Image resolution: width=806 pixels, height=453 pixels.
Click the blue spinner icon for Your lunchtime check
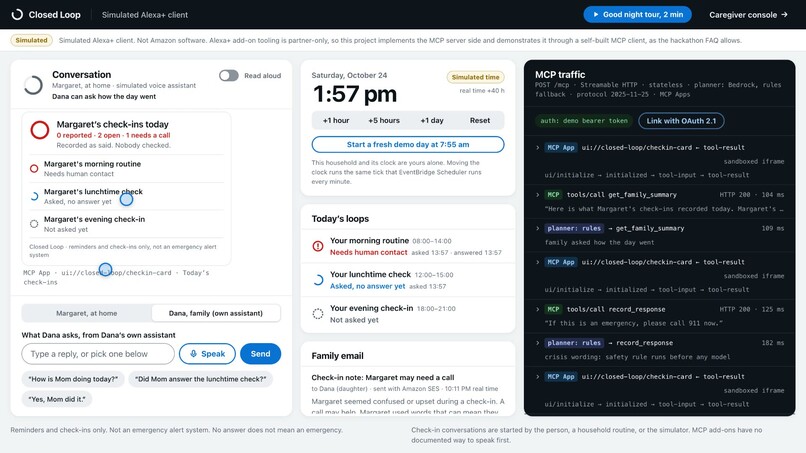318,280
